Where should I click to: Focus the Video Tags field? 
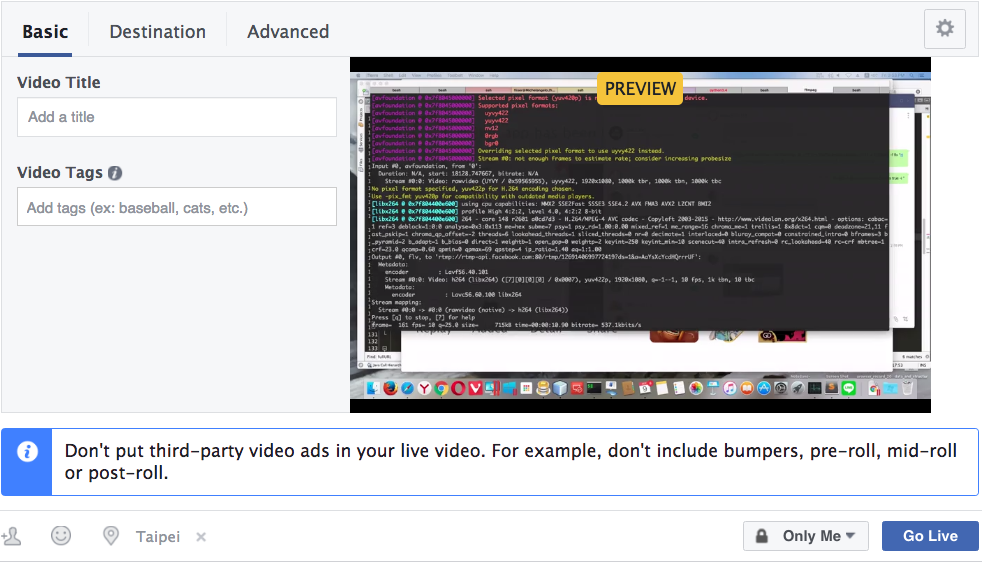[x=177, y=207]
